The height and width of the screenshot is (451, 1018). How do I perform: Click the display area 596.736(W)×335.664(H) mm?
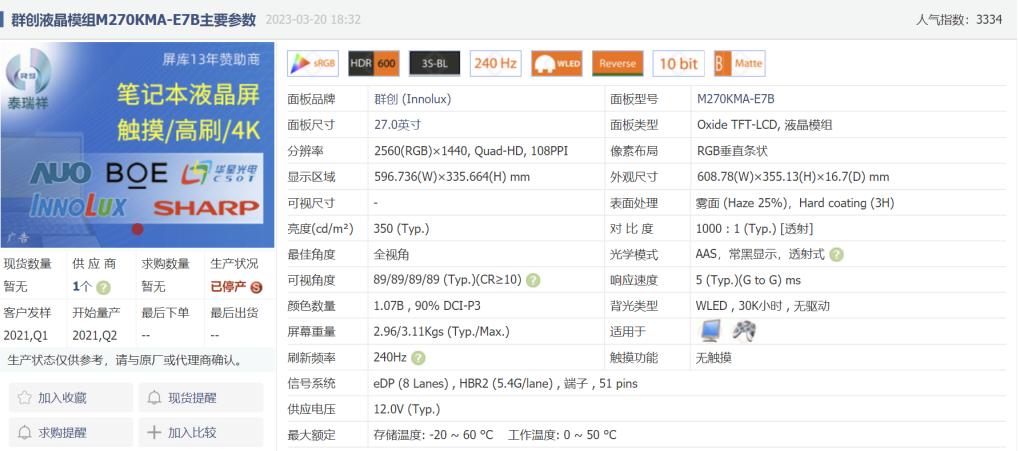(x=452, y=177)
